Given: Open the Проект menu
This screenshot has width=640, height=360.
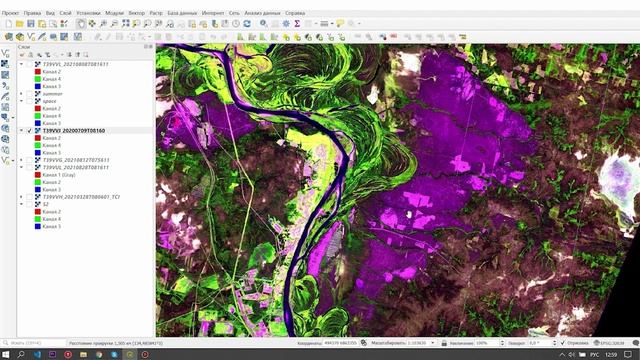Looking at the screenshot, I should pos(10,13).
